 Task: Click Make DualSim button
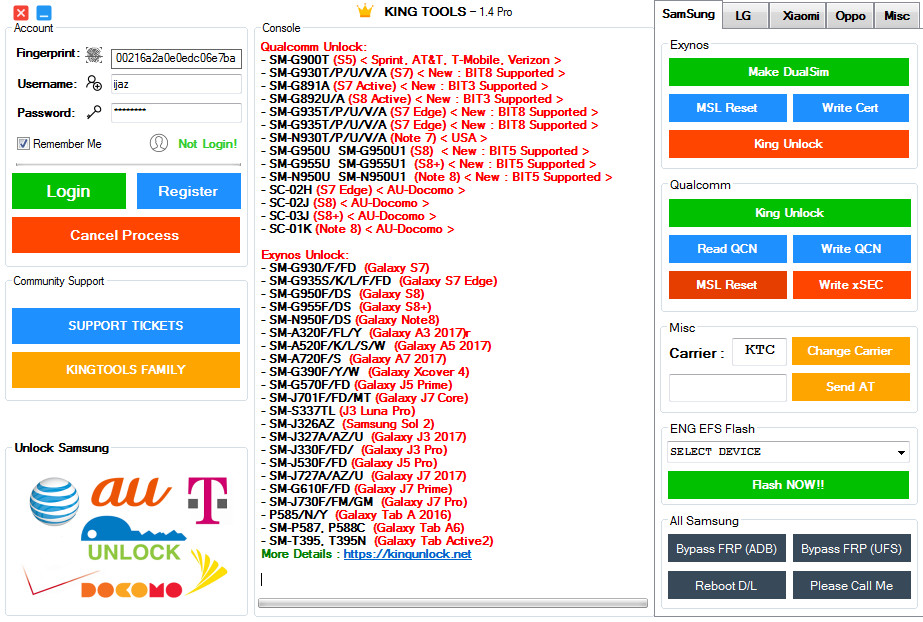(789, 72)
